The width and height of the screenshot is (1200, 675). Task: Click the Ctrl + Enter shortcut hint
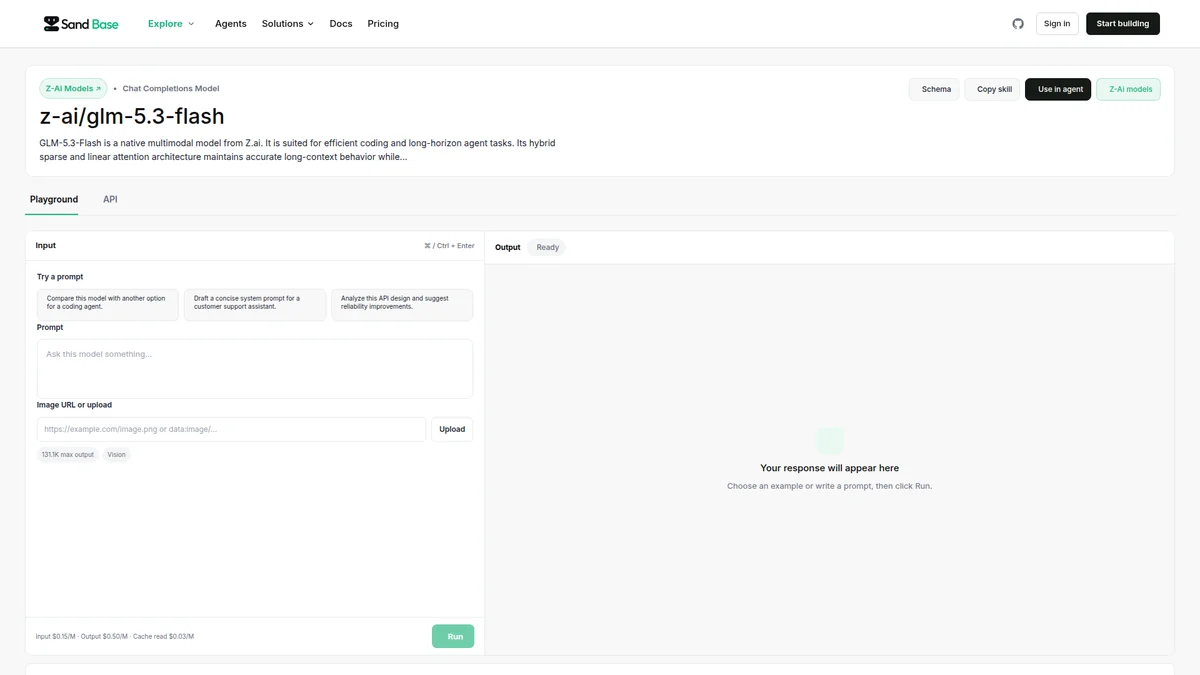click(x=449, y=245)
